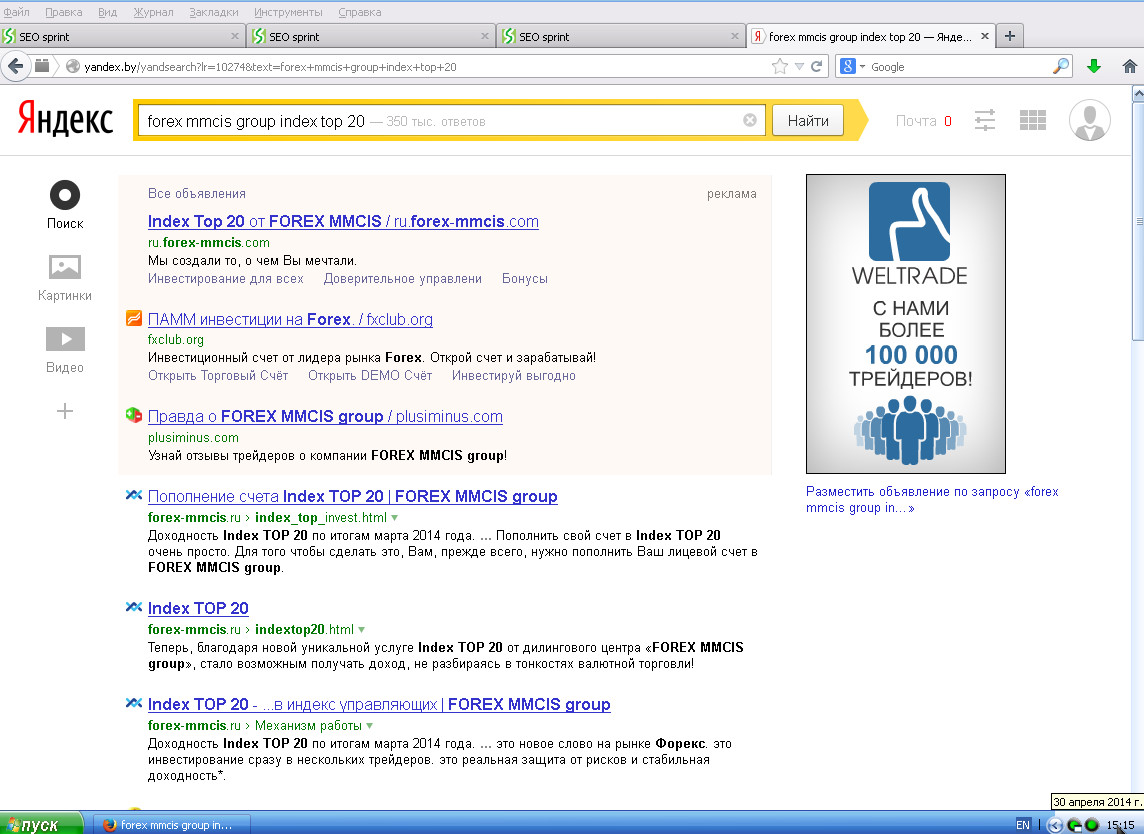The width and height of the screenshot is (1144, 834).
Task: Open the Вид menu
Action: 107,12
